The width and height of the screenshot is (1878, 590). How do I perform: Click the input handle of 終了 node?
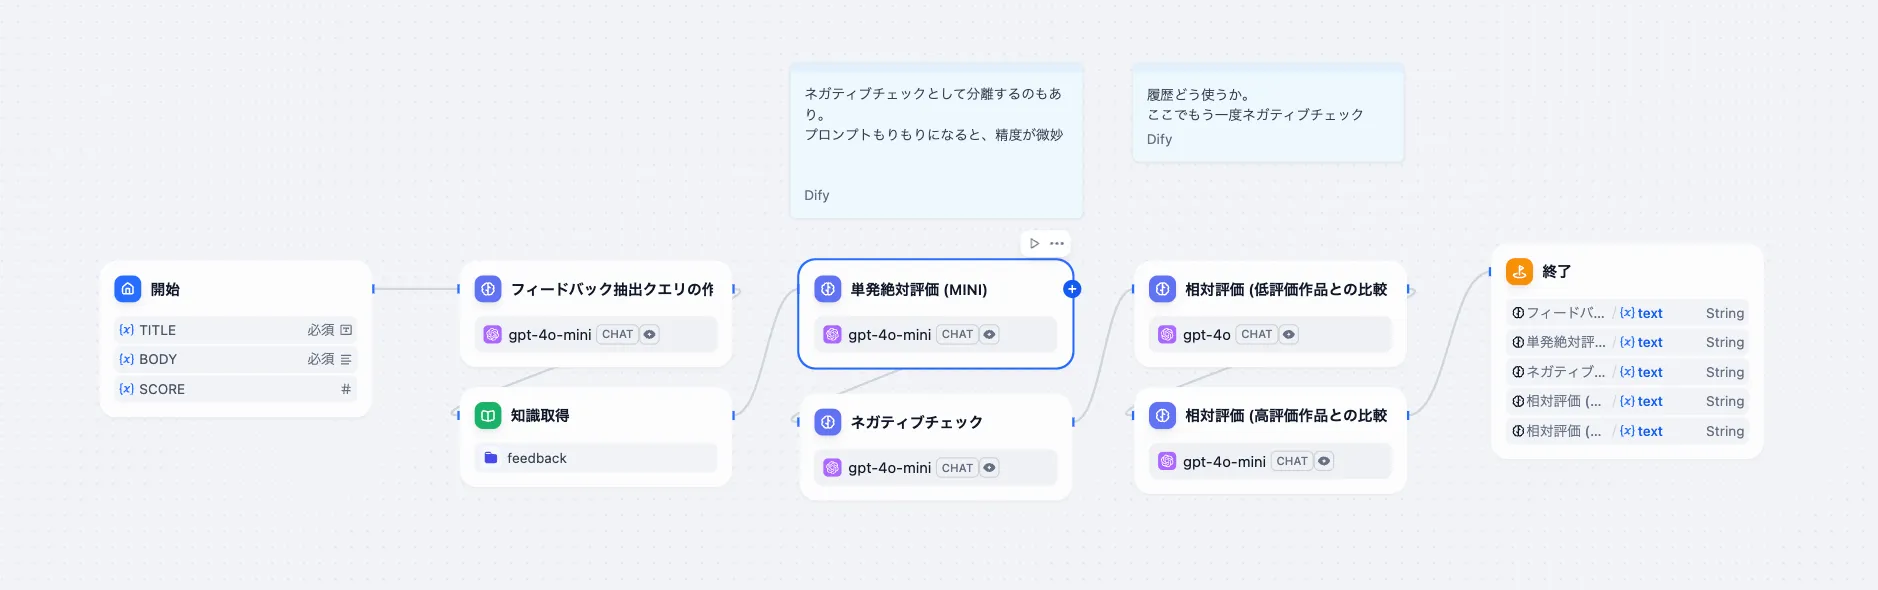1490,271
